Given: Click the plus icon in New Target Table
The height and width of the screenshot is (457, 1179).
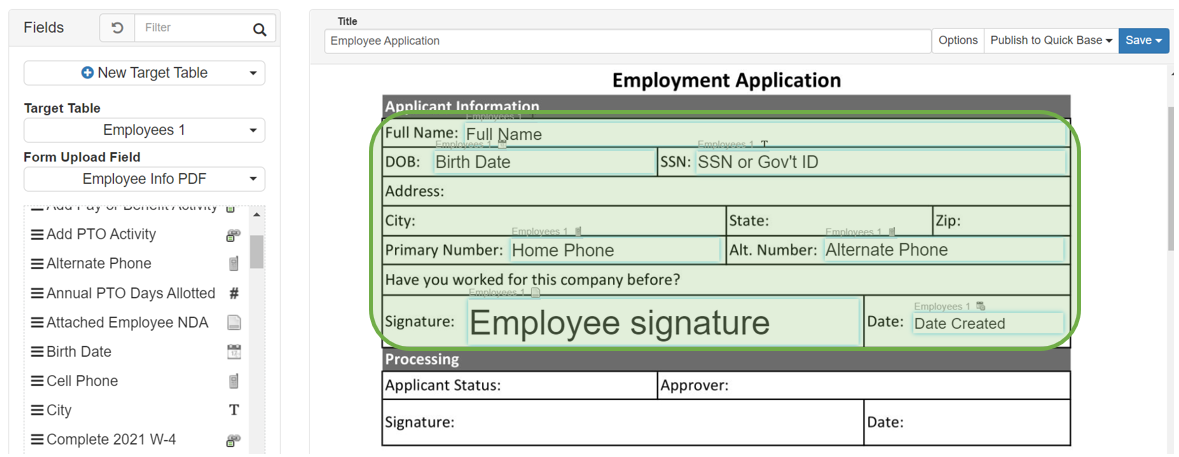Looking at the screenshot, I should click(87, 73).
